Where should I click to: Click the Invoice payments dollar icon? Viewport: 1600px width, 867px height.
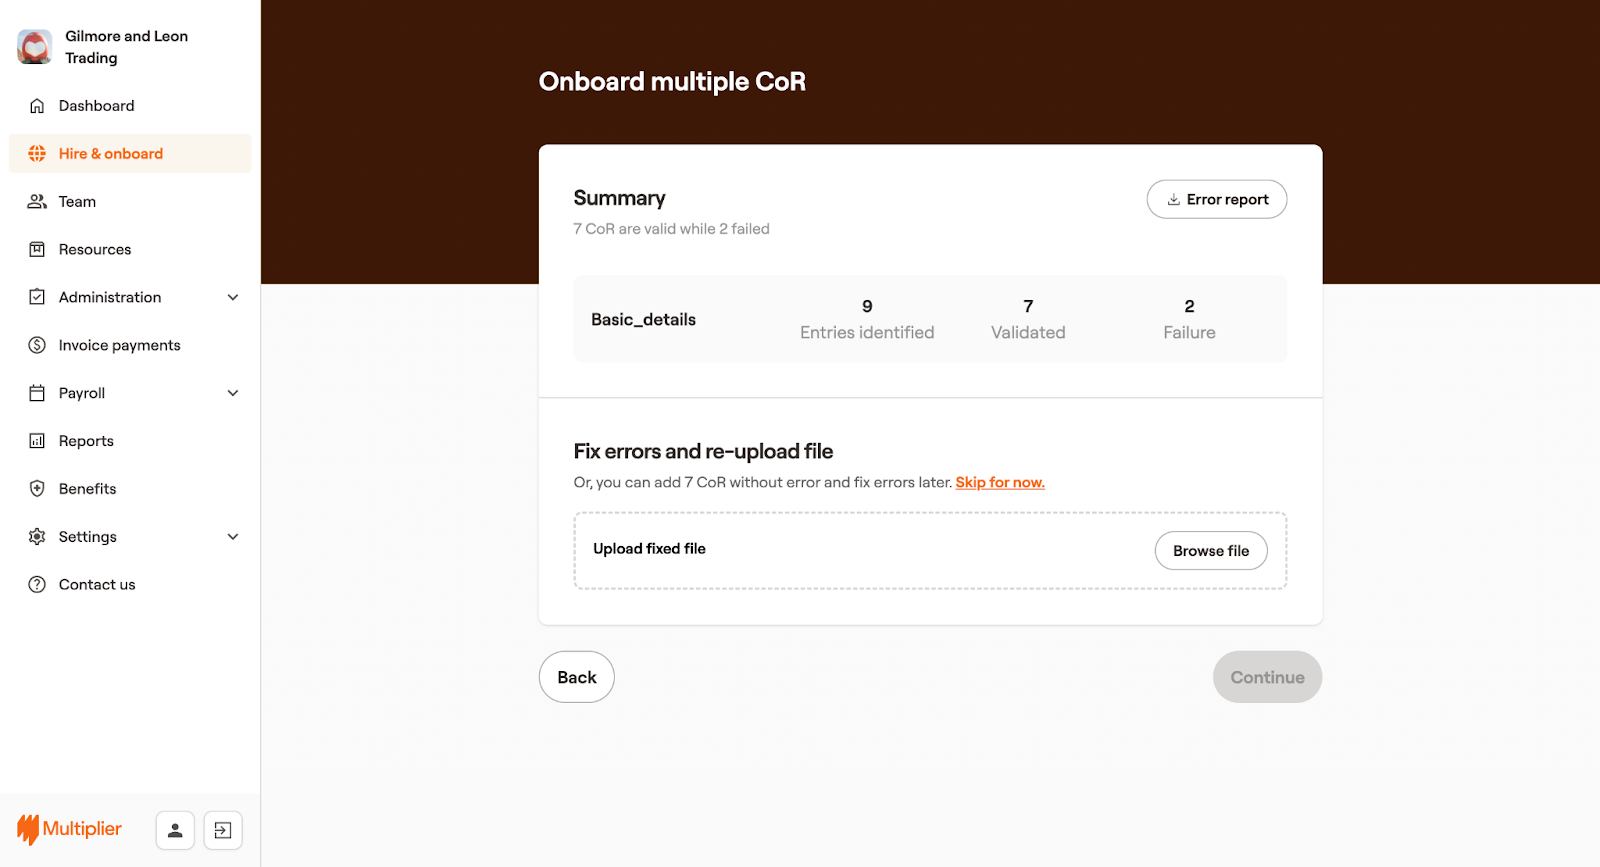click(x=37, y=345)
